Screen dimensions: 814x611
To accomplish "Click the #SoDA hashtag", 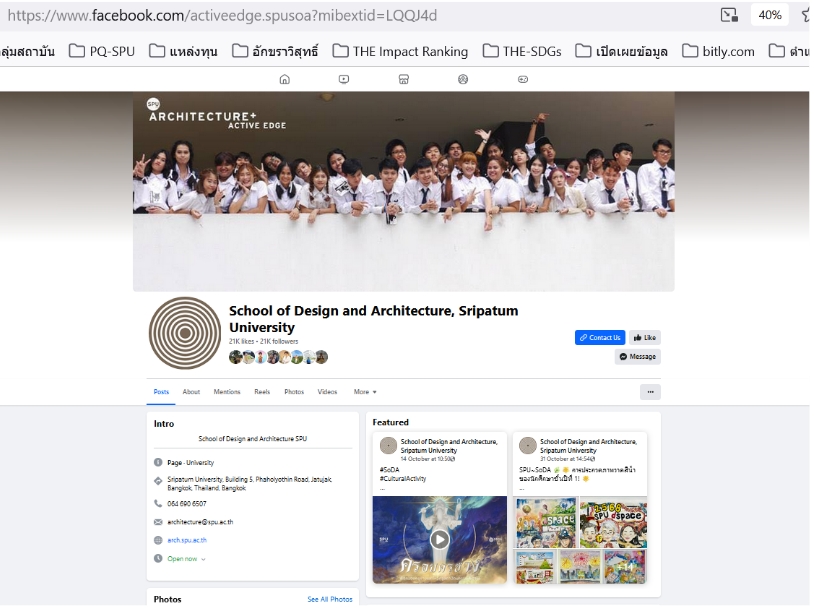I will click(389, 470).
